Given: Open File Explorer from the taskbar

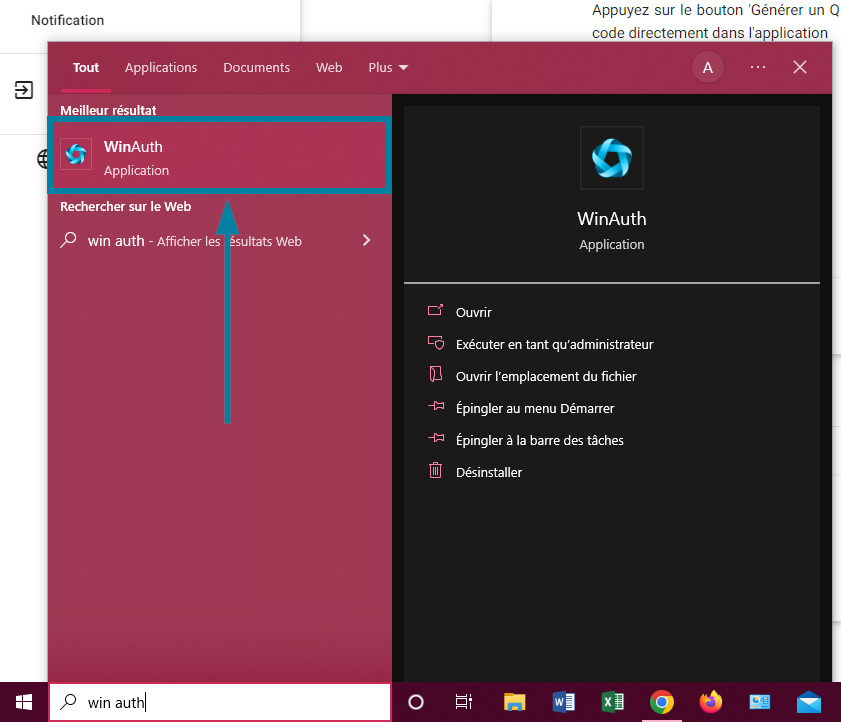Looking at the screenshot, I should pyautogui.click(x=514, y=701).
